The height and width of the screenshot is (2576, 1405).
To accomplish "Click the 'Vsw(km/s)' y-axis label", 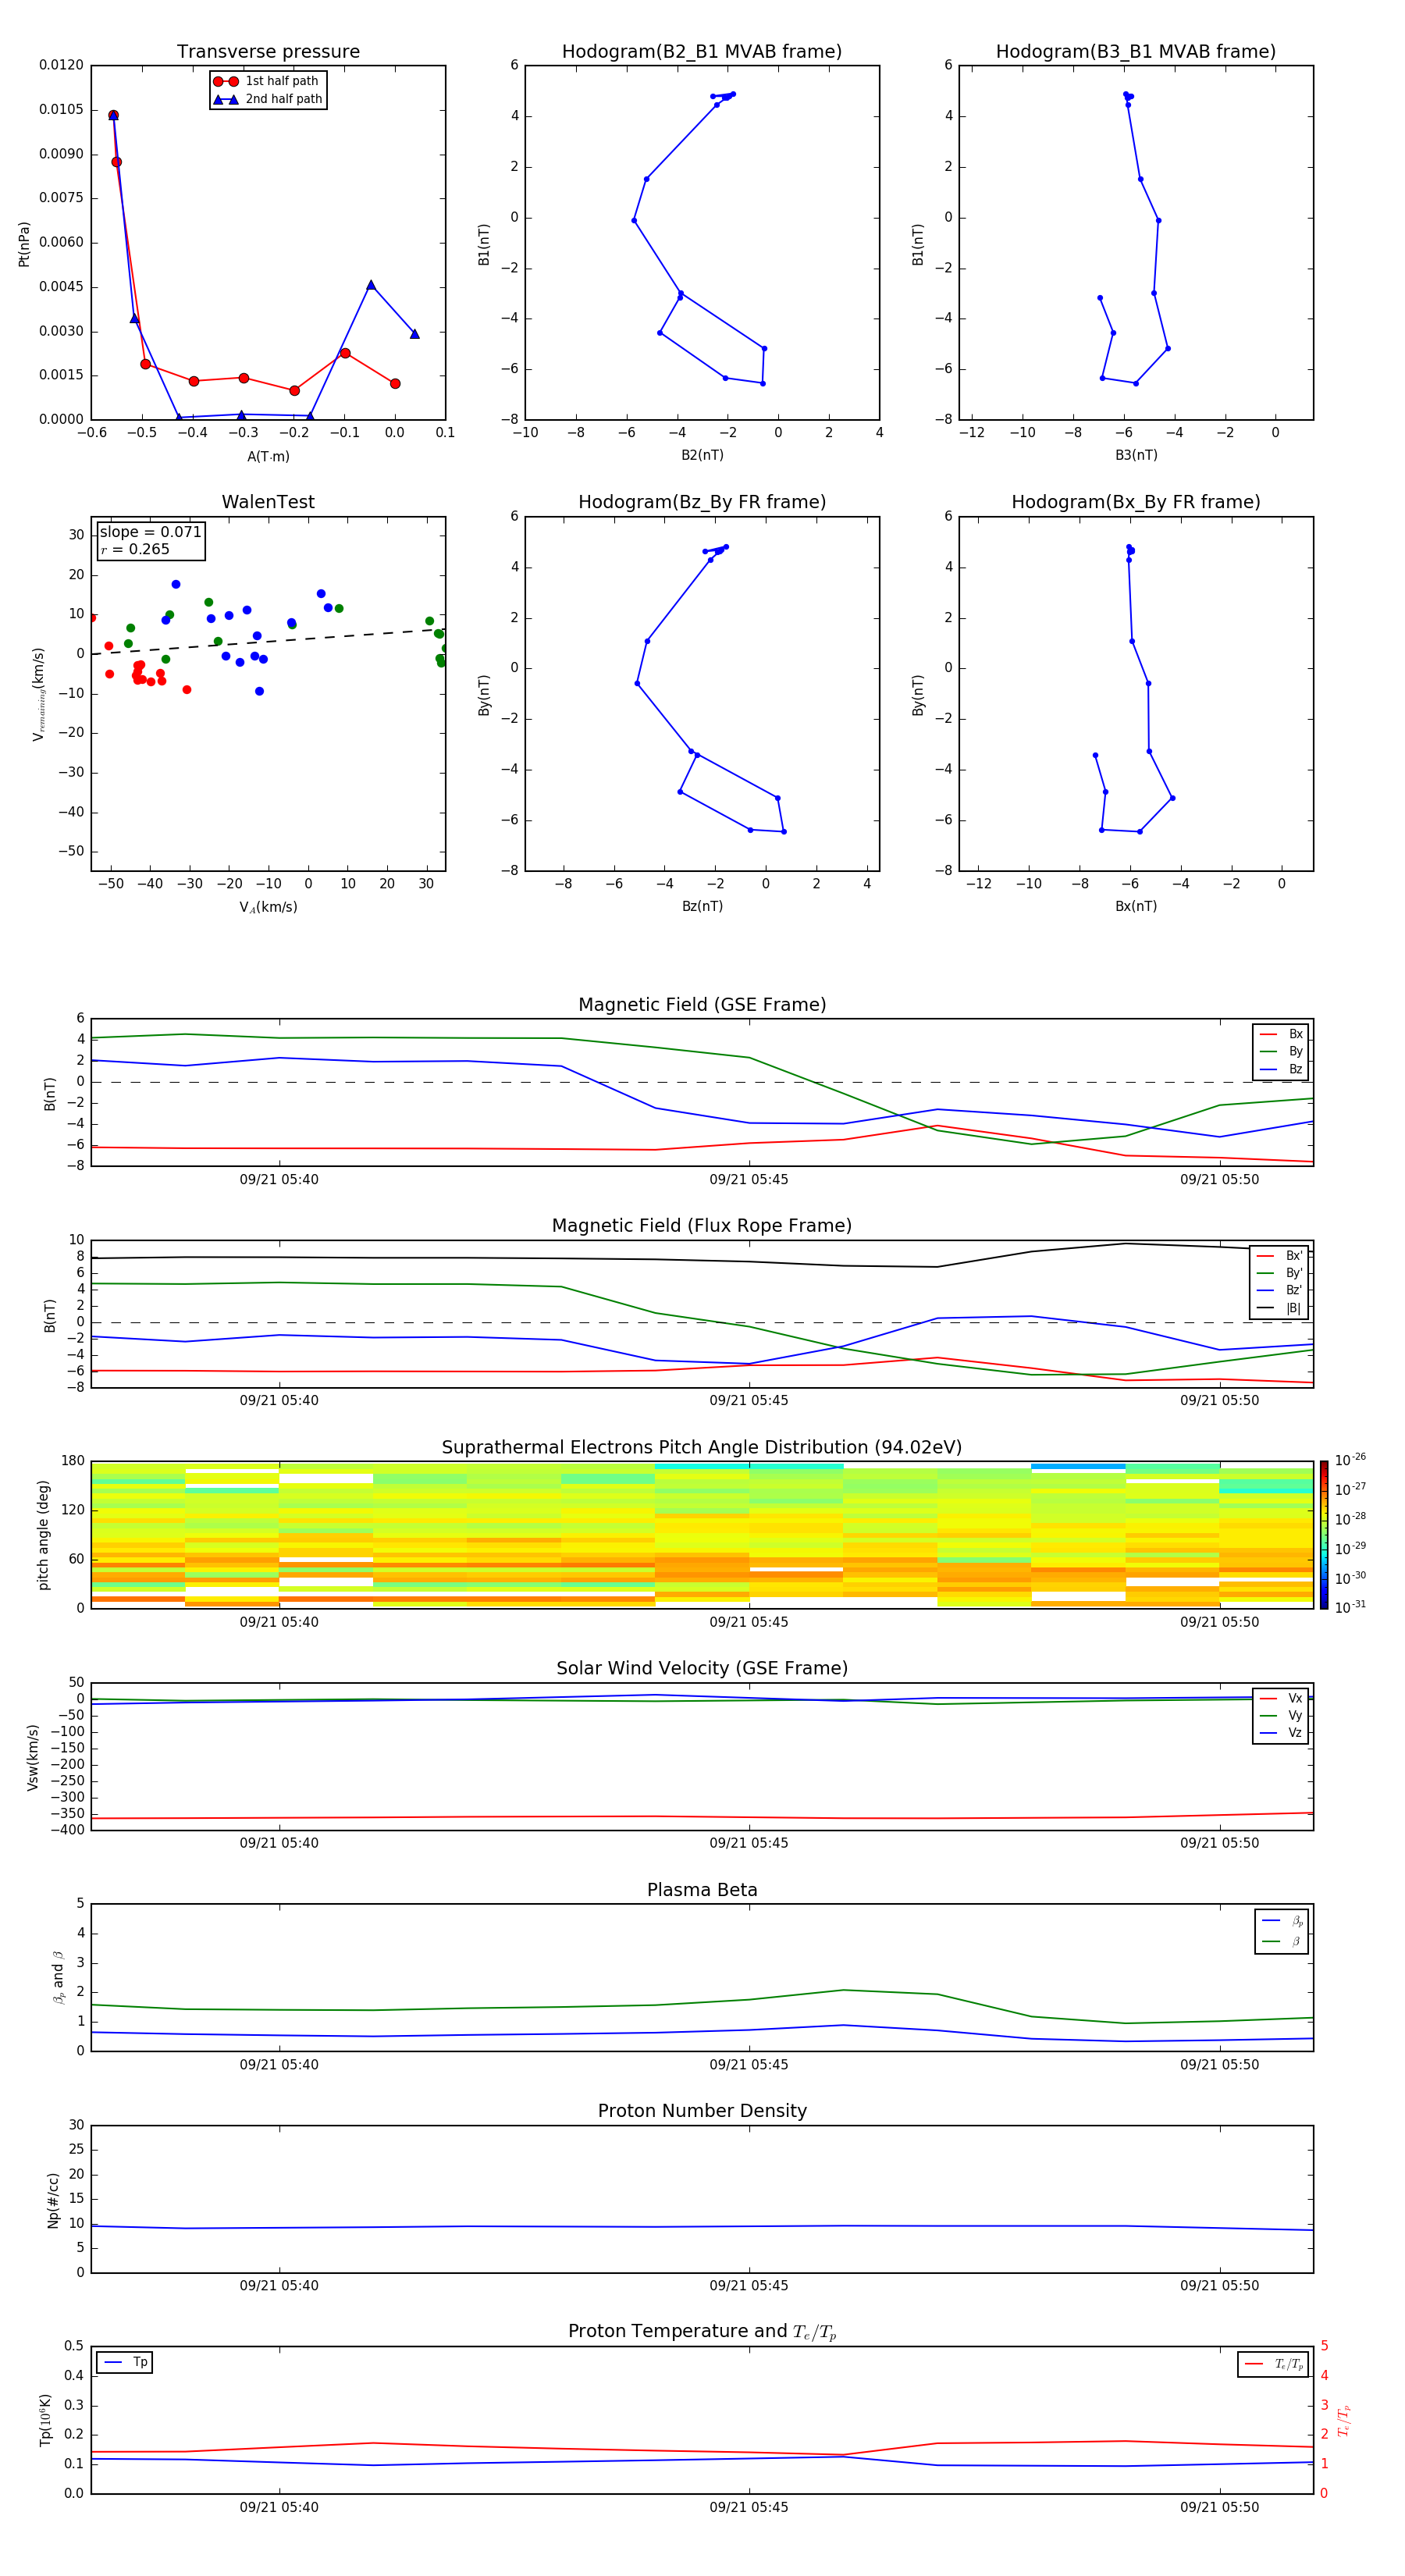I will coord(33,1756).
